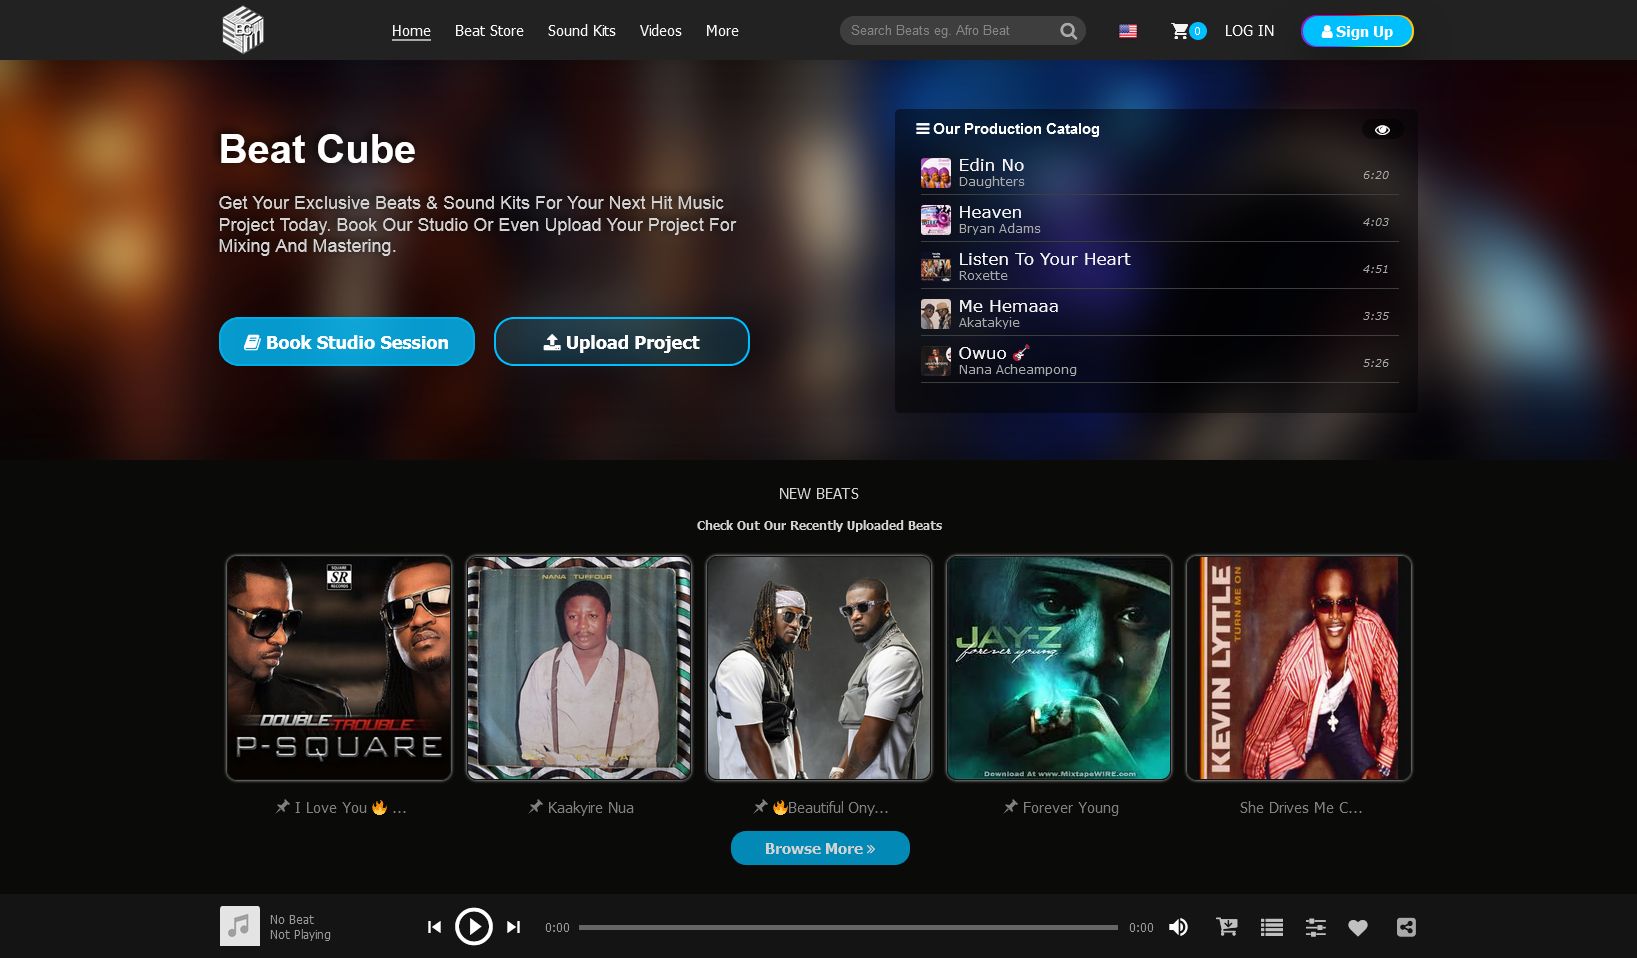
Task: Click the Browse More button
Action: 820,848
